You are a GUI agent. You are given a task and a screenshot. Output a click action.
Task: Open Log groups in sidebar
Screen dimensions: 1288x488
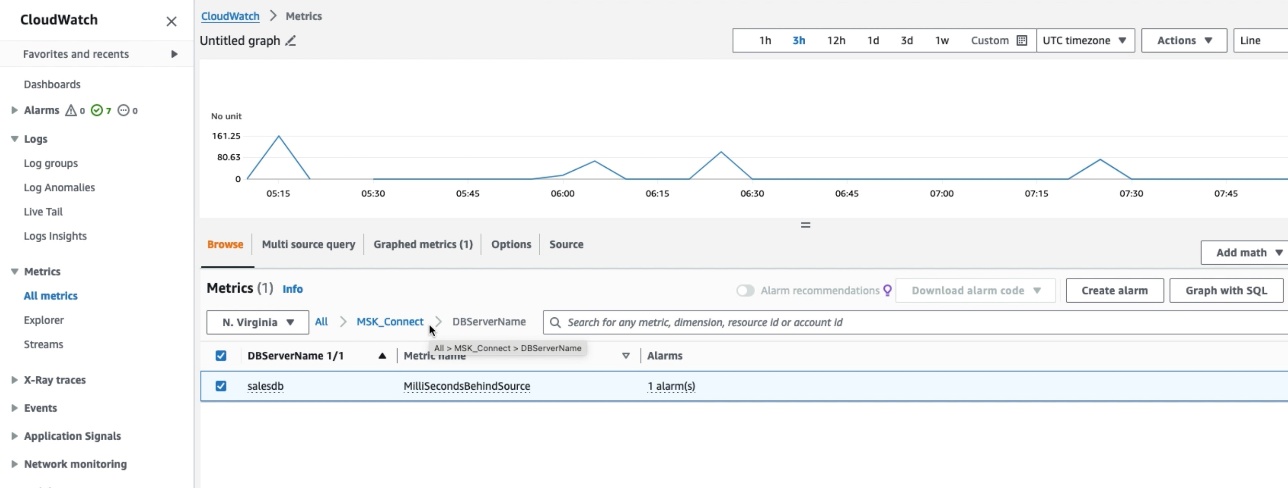(51, 163)
